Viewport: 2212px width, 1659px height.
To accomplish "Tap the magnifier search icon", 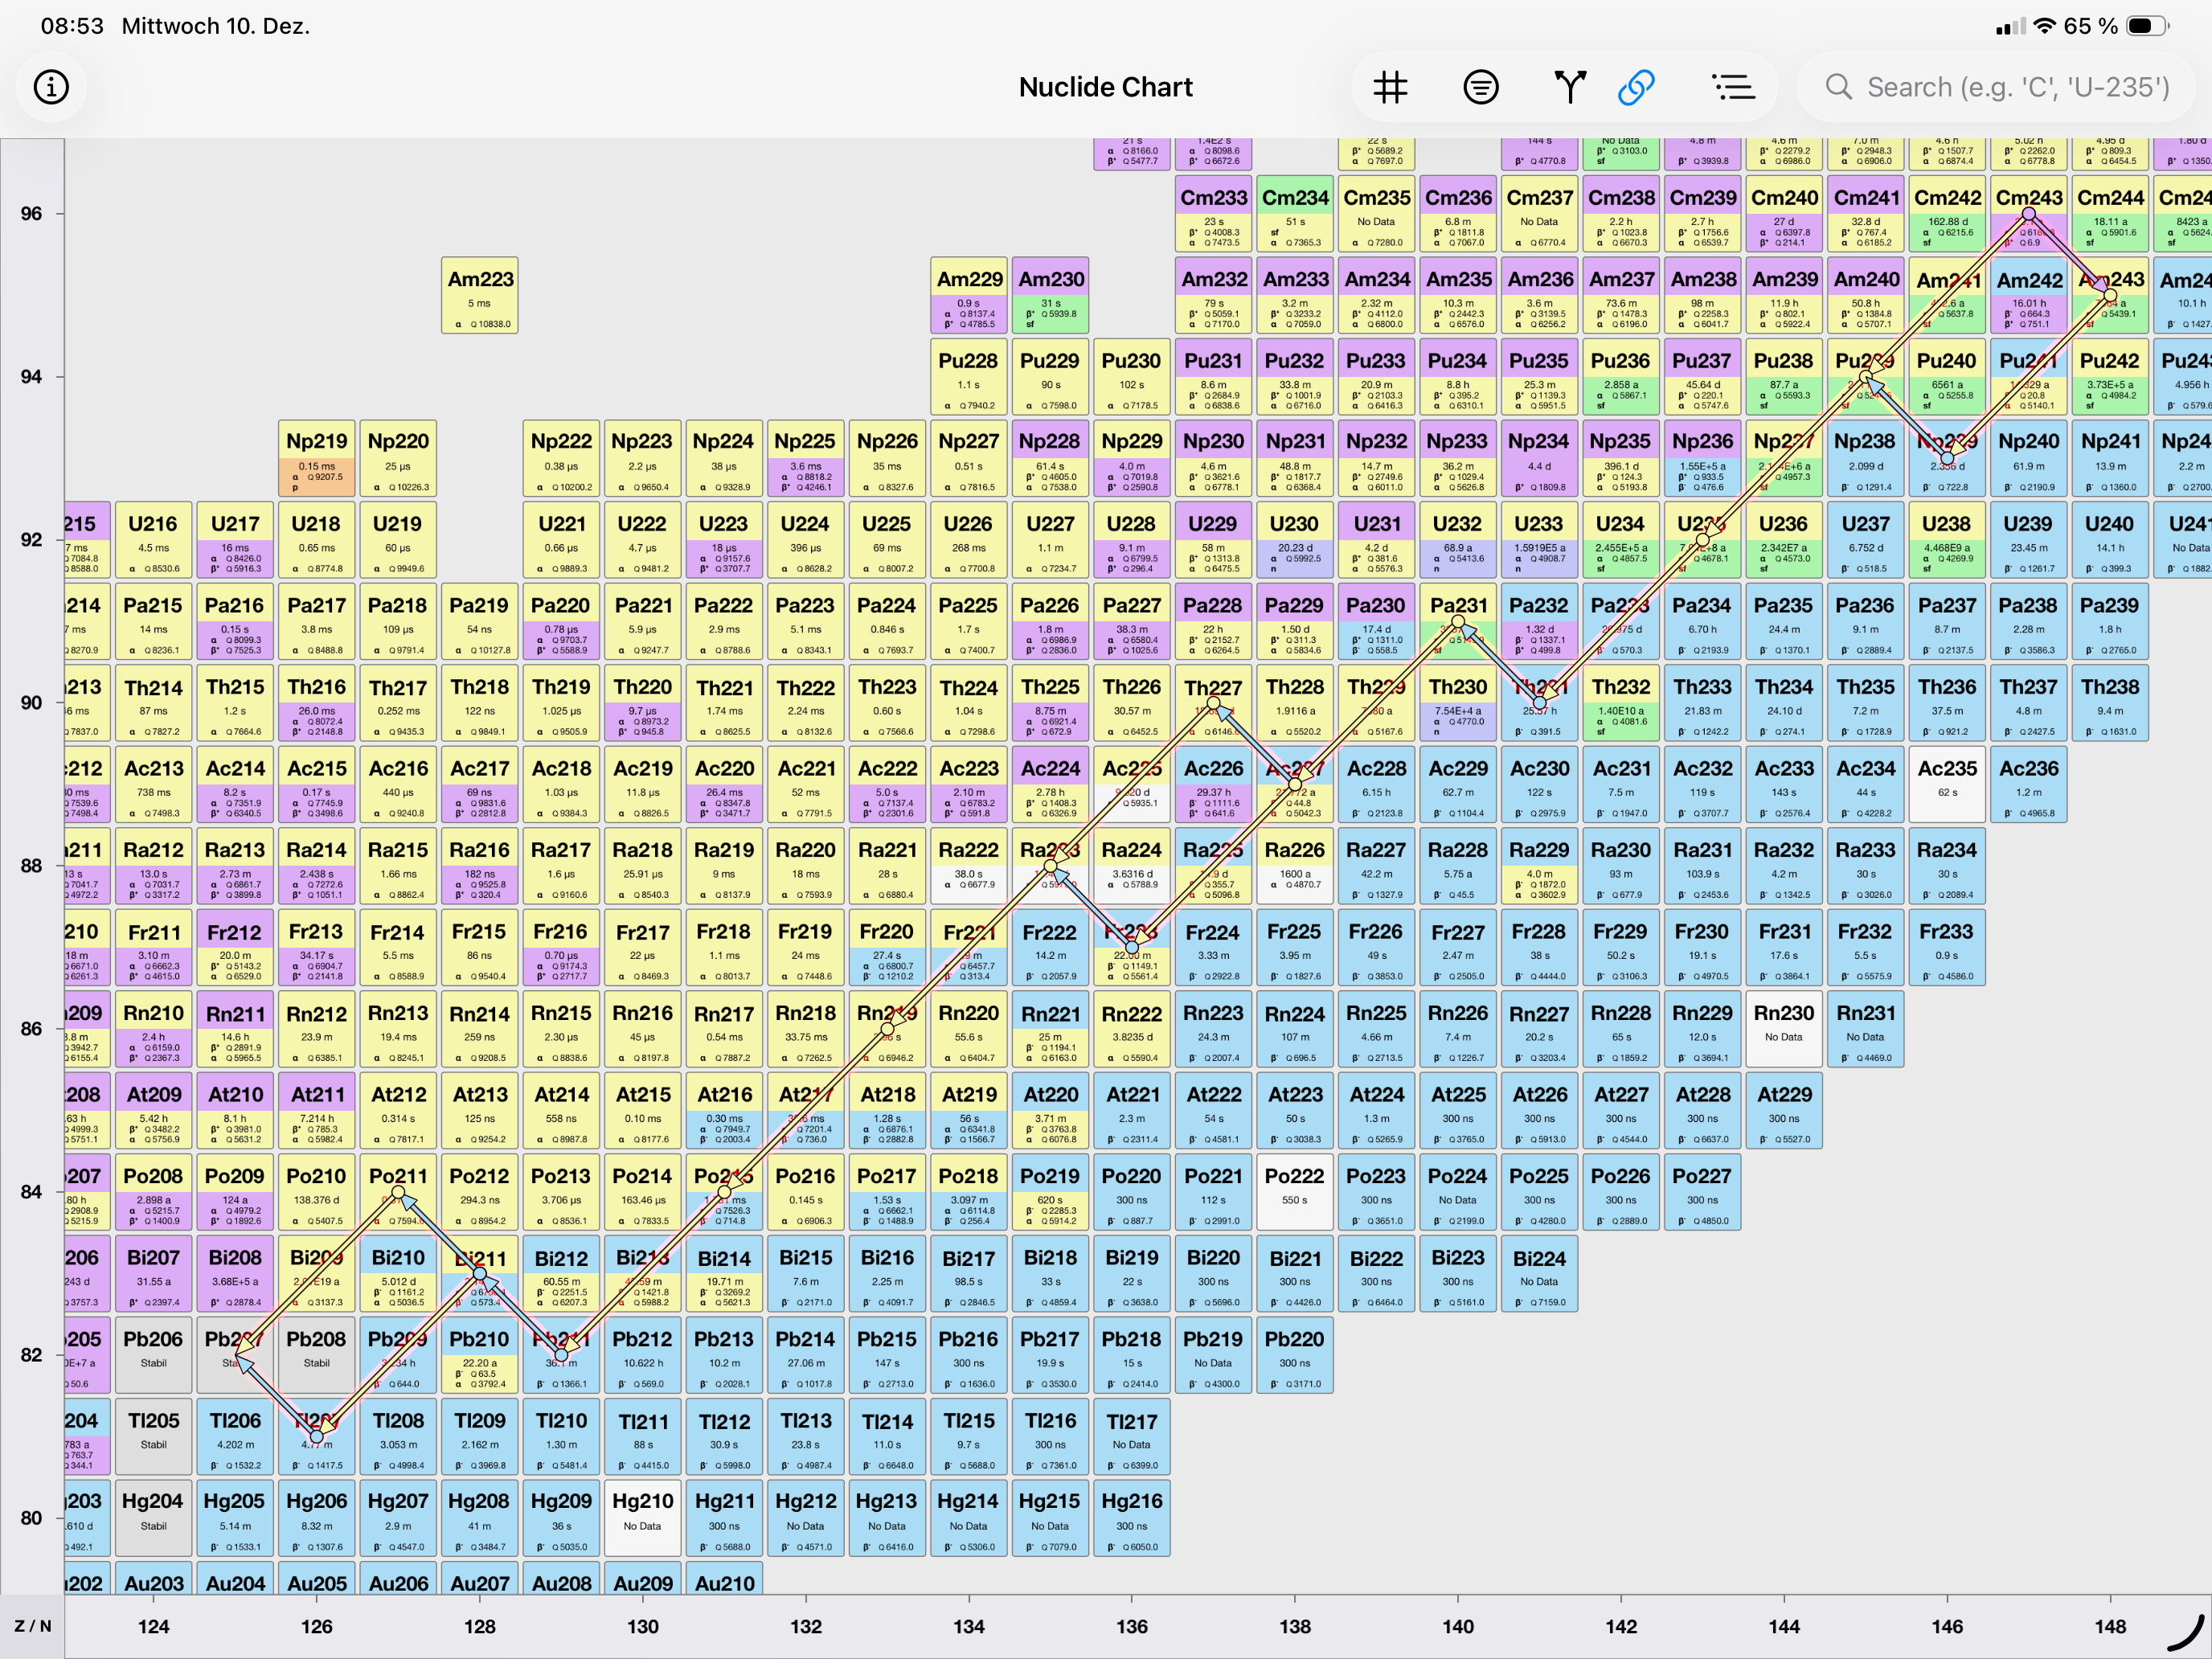I will [1838, 87].
